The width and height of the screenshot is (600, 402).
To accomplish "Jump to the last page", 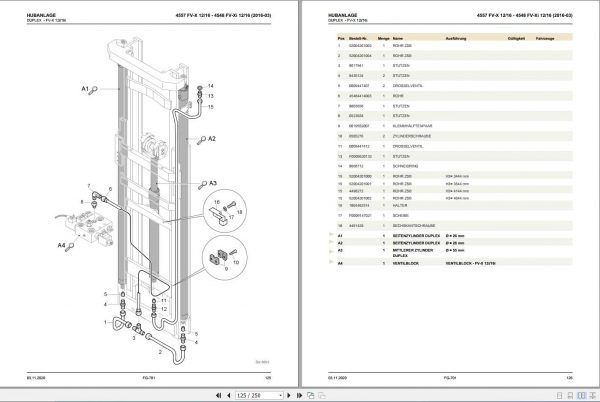I will tap(299, 395).
